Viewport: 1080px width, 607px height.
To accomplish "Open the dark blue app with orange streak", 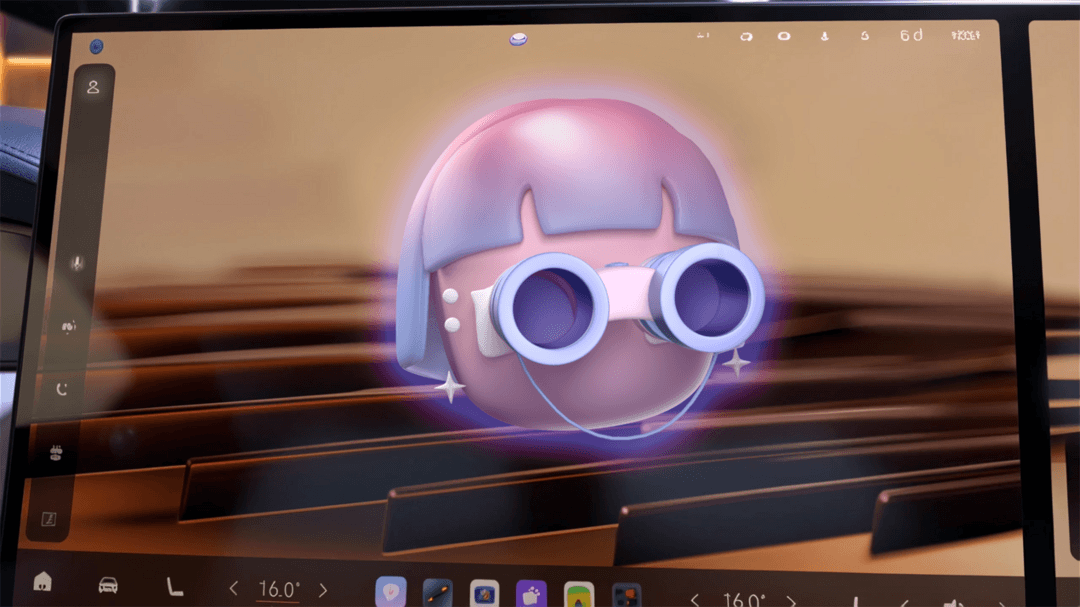I will [437, 593].
